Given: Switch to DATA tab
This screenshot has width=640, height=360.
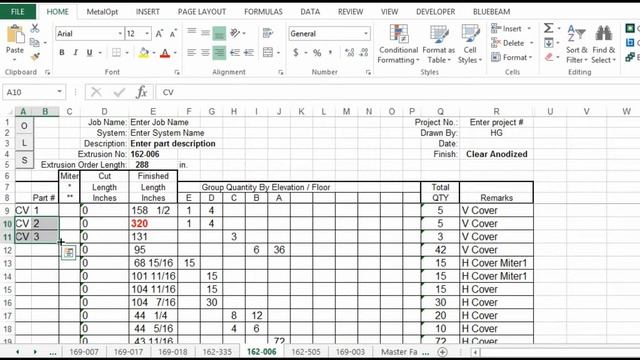Looking at the screenshot, I should point(310,12).
